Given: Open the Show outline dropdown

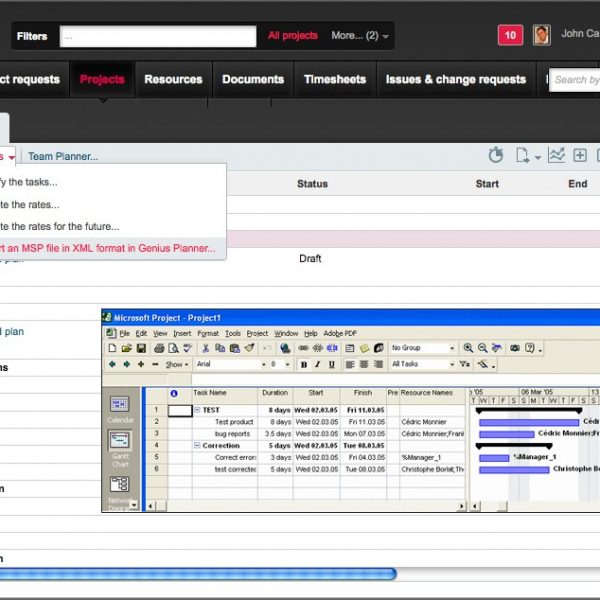Looking at the screenshot, I should pos(177,364).
